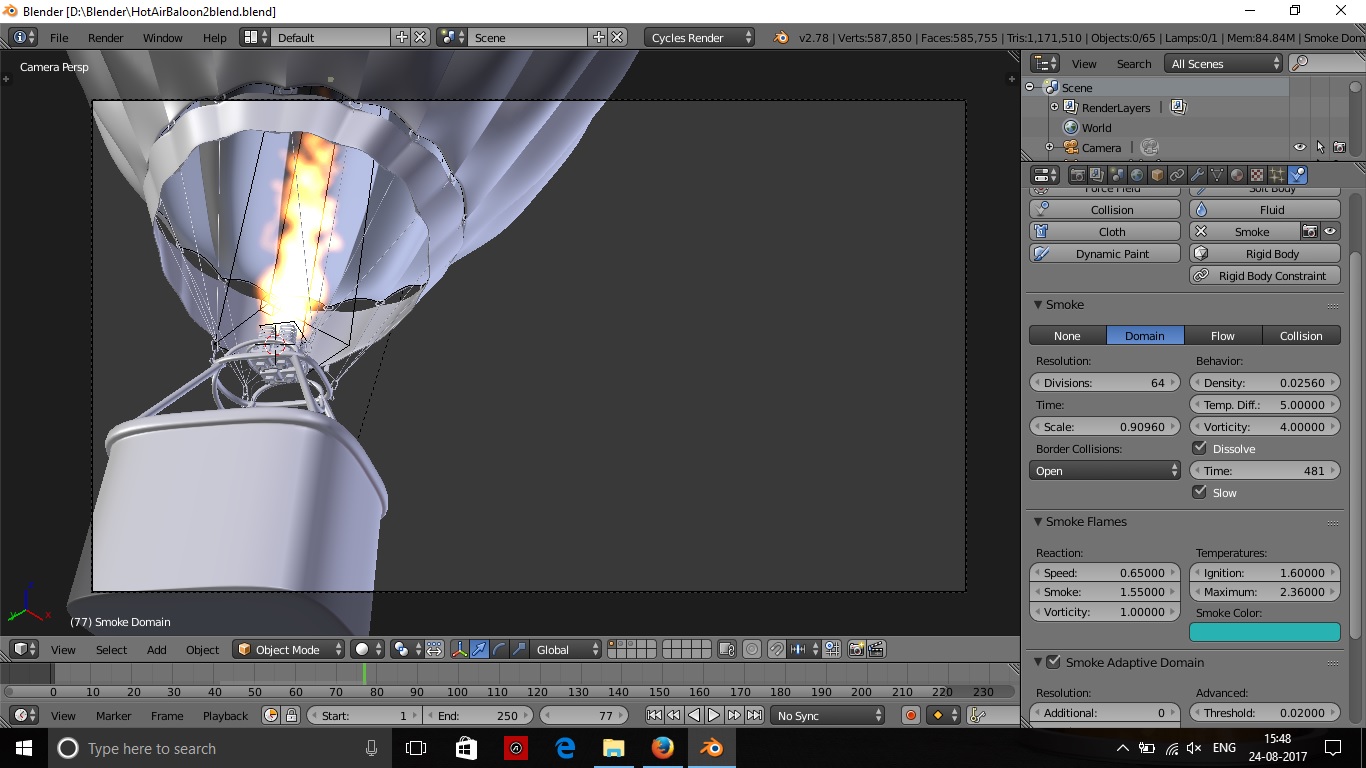Toggle the Dissolve checkbox
The height and width of the screenshot is (768, 1366).
pos(1200,448)
